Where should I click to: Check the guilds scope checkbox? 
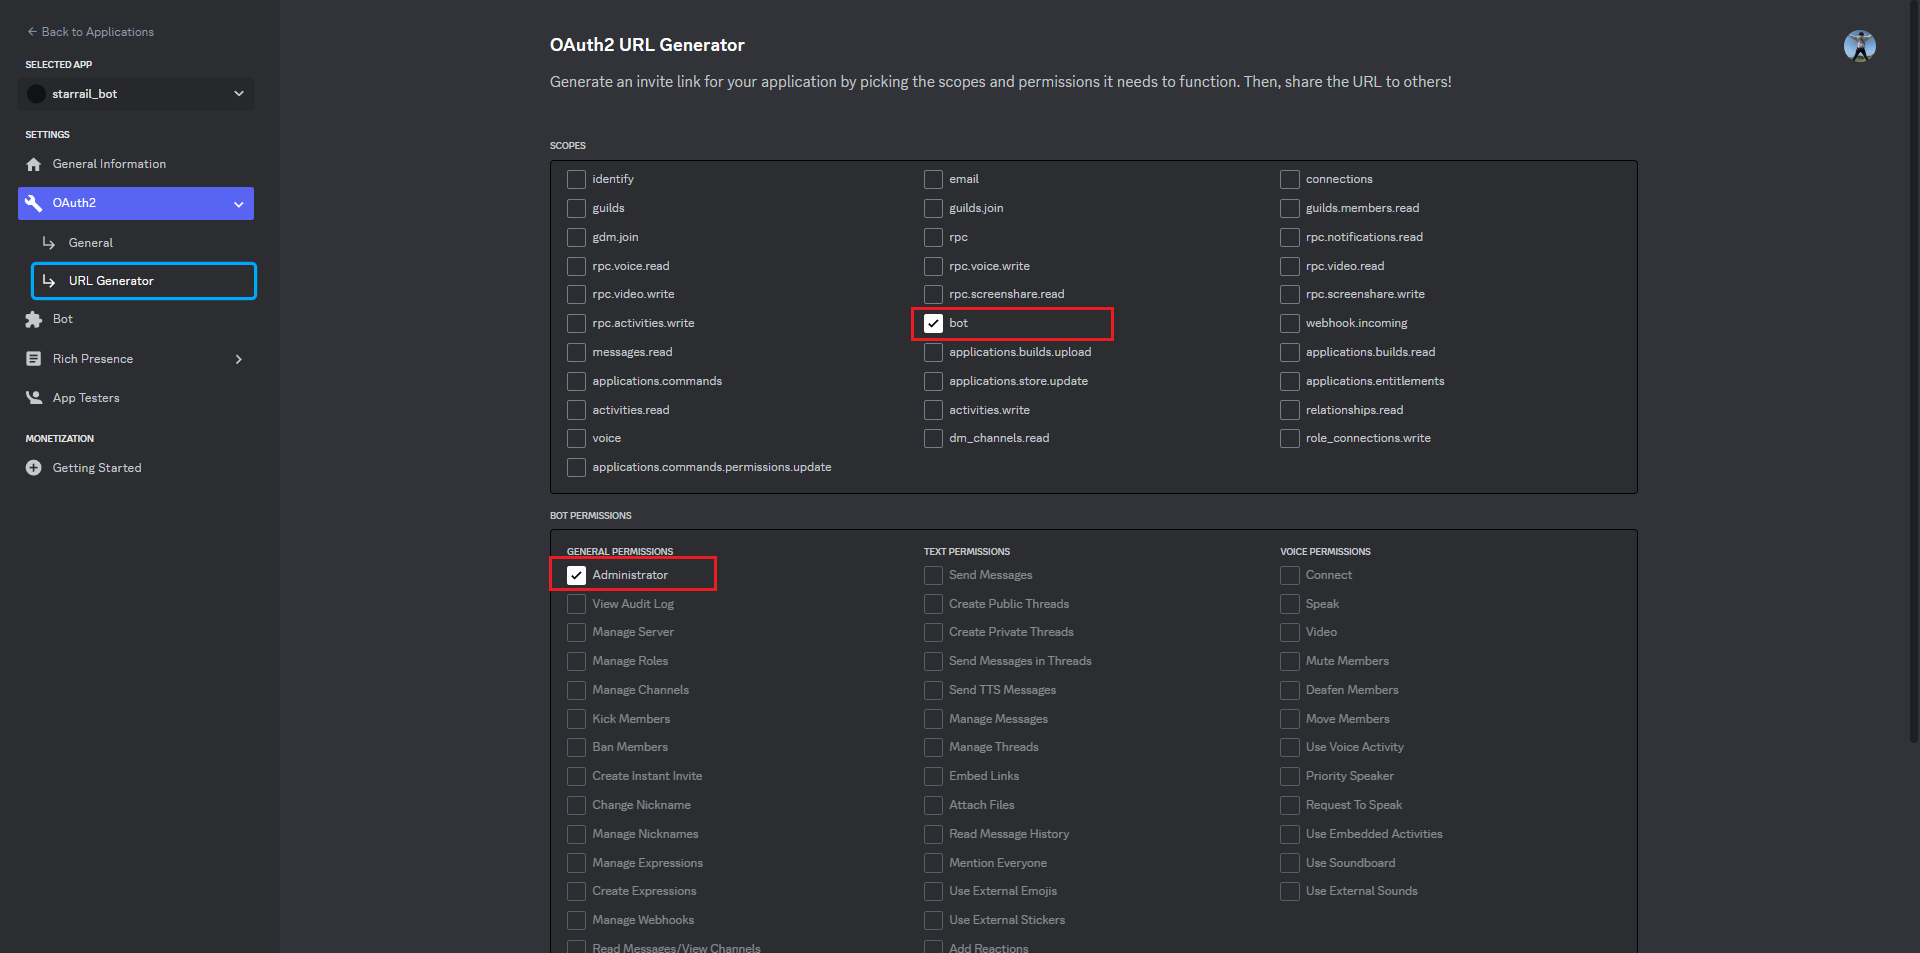576,208
